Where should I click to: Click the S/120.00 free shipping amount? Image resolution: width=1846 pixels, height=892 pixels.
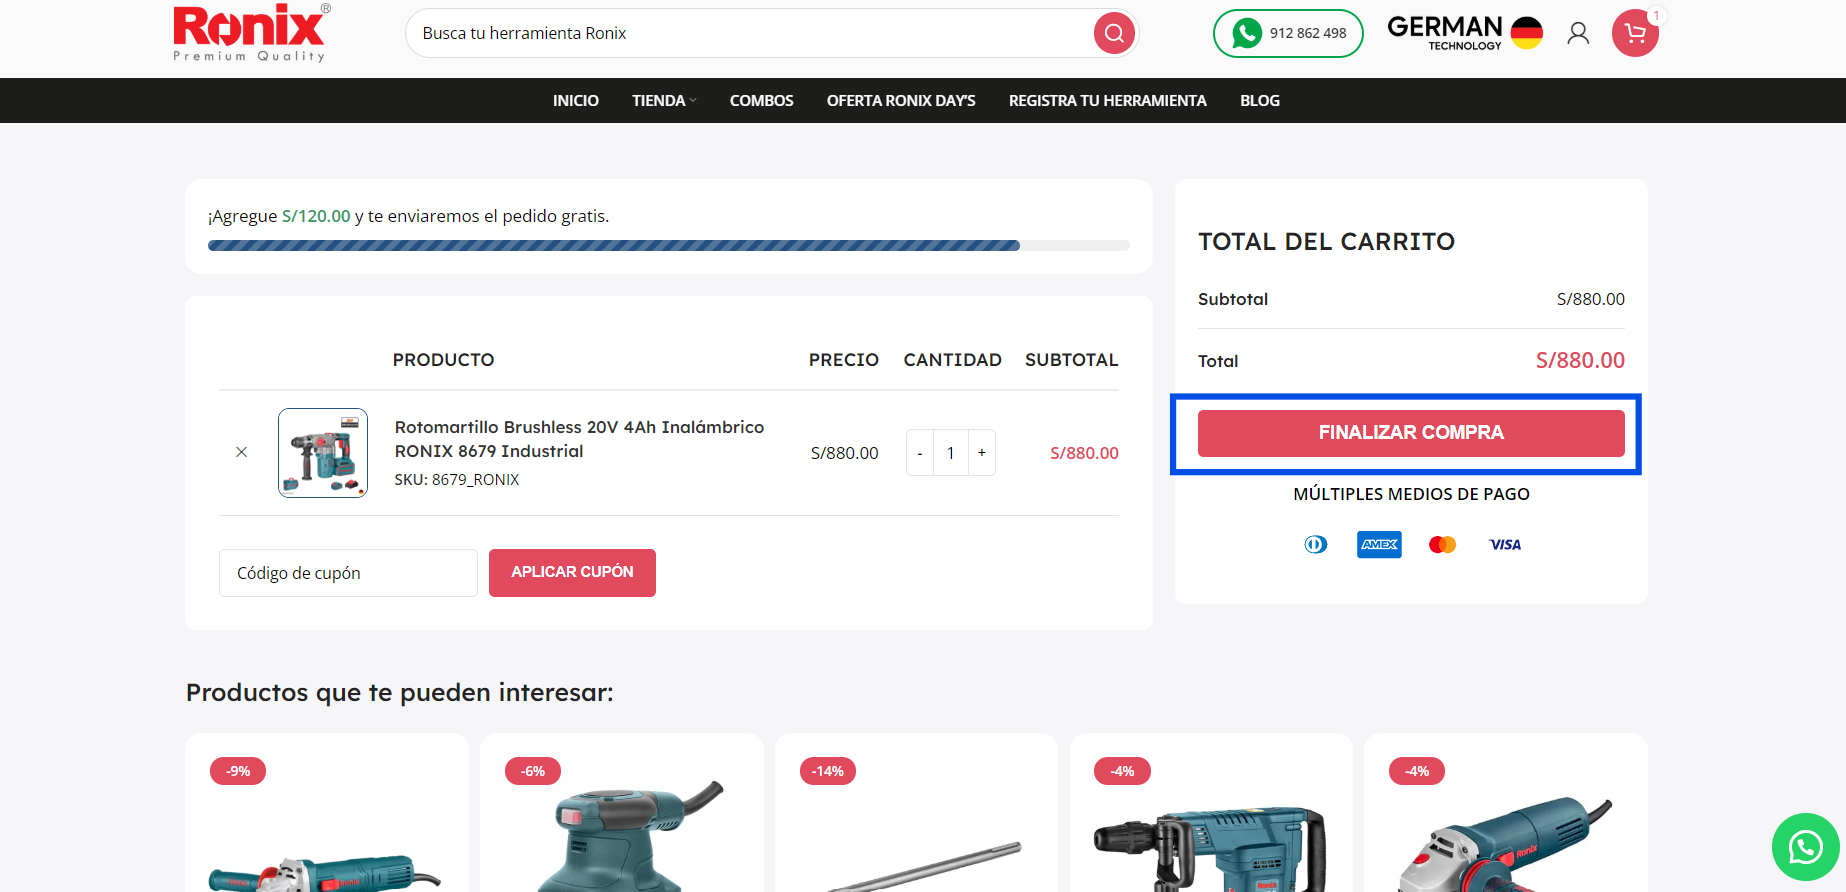[316, 216]
